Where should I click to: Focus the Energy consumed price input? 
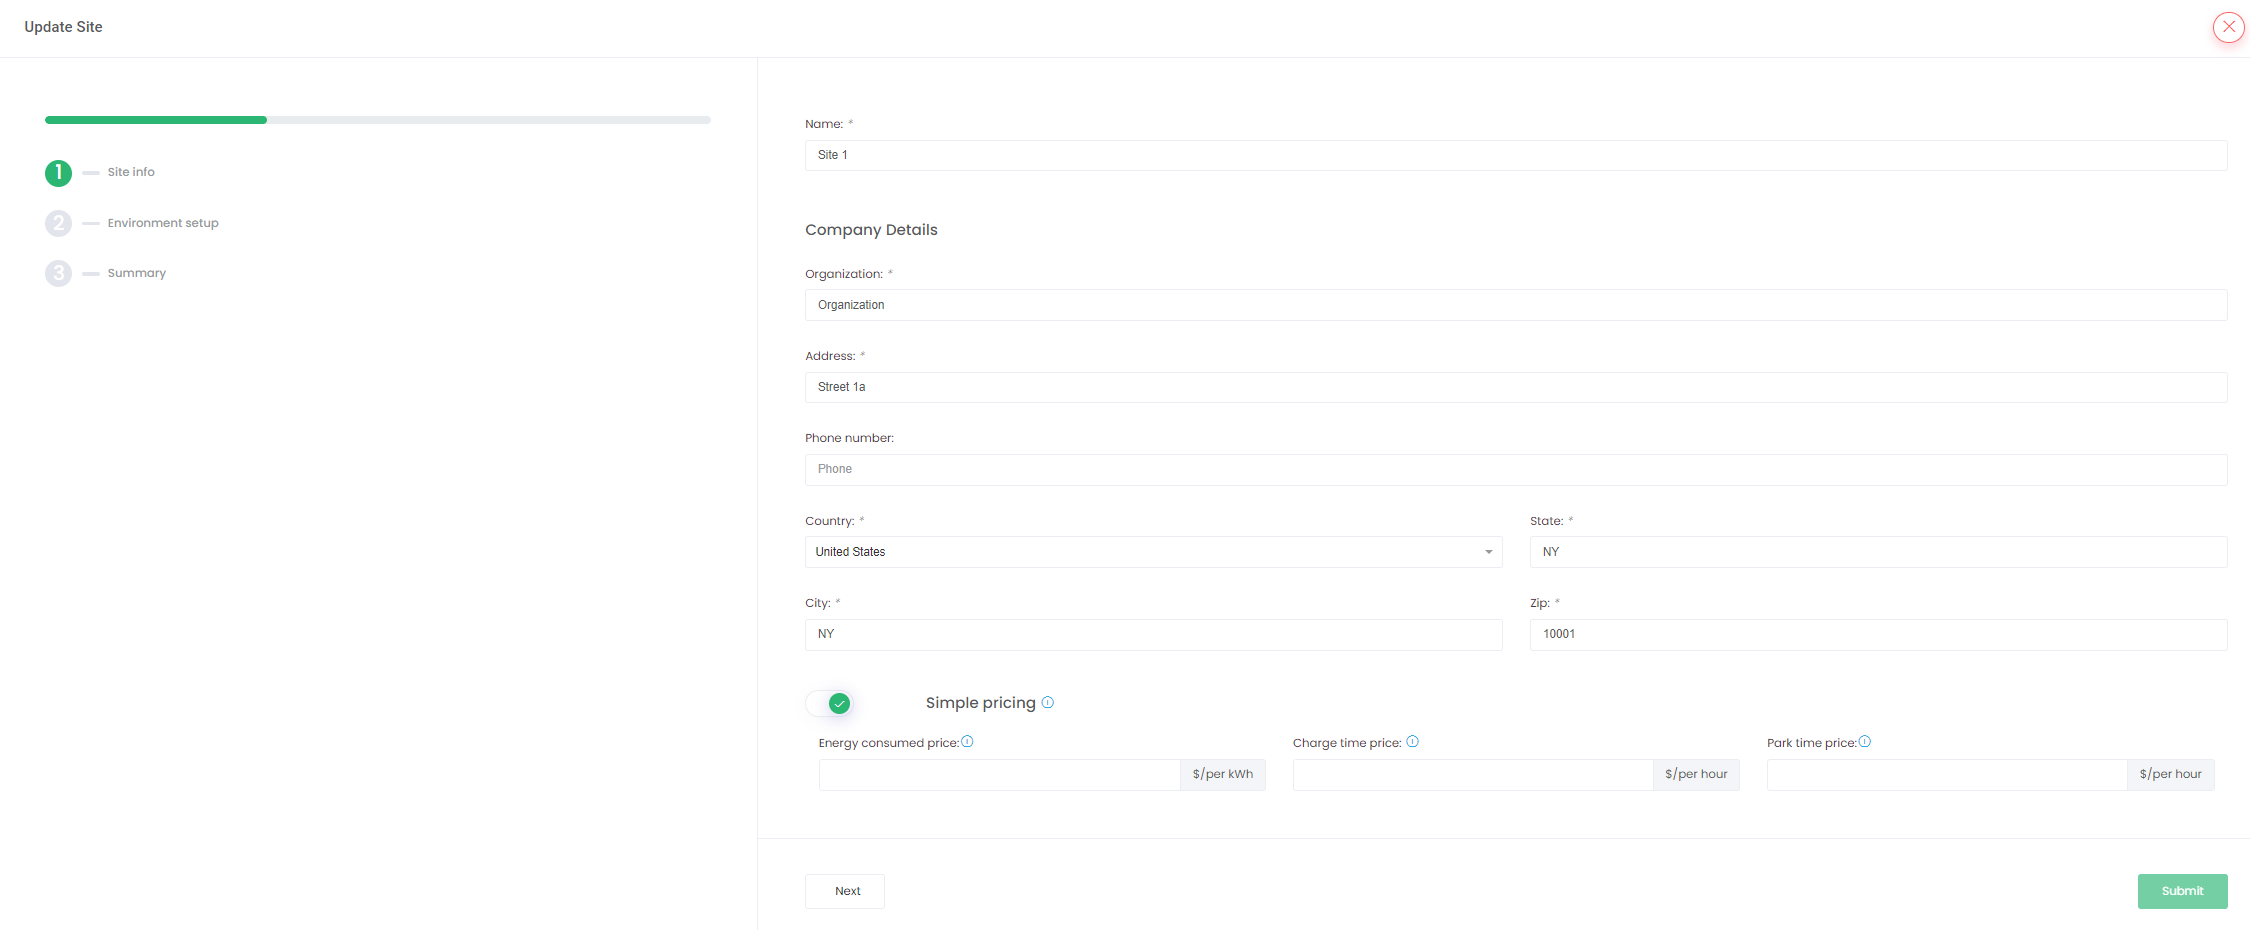point(998,775)
